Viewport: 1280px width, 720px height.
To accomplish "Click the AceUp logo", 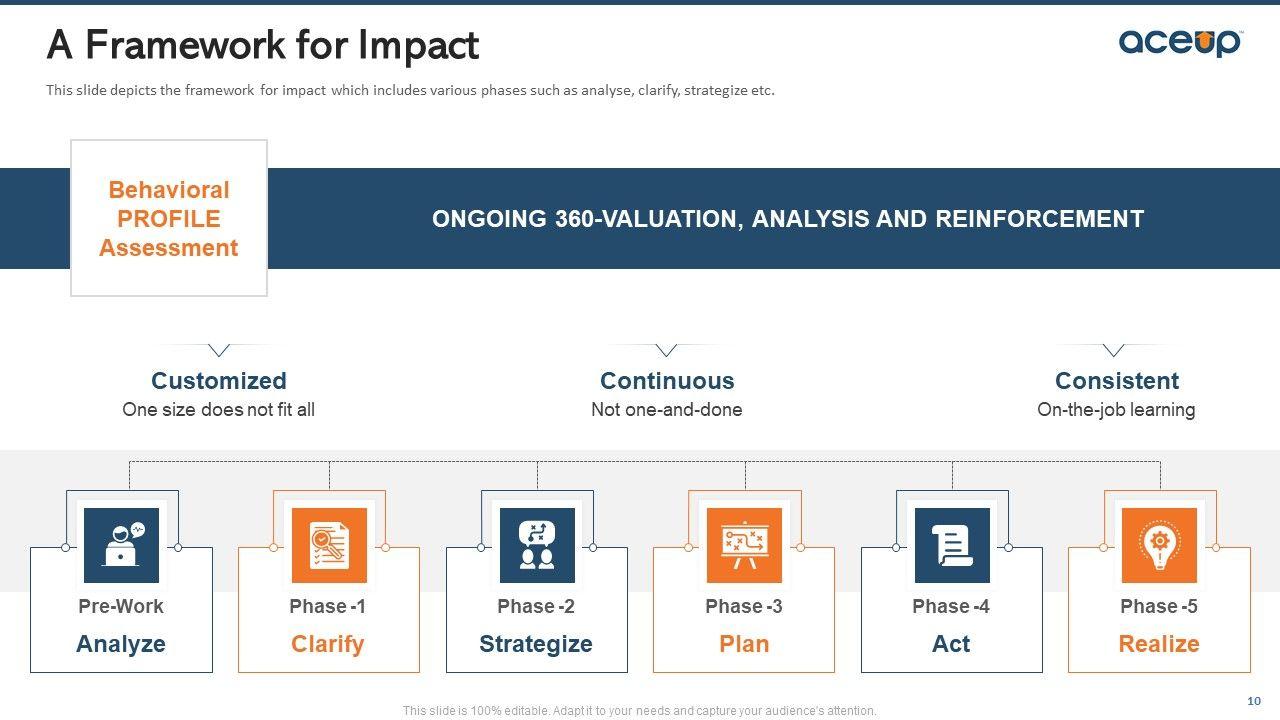I will (x=1180, y=42).
